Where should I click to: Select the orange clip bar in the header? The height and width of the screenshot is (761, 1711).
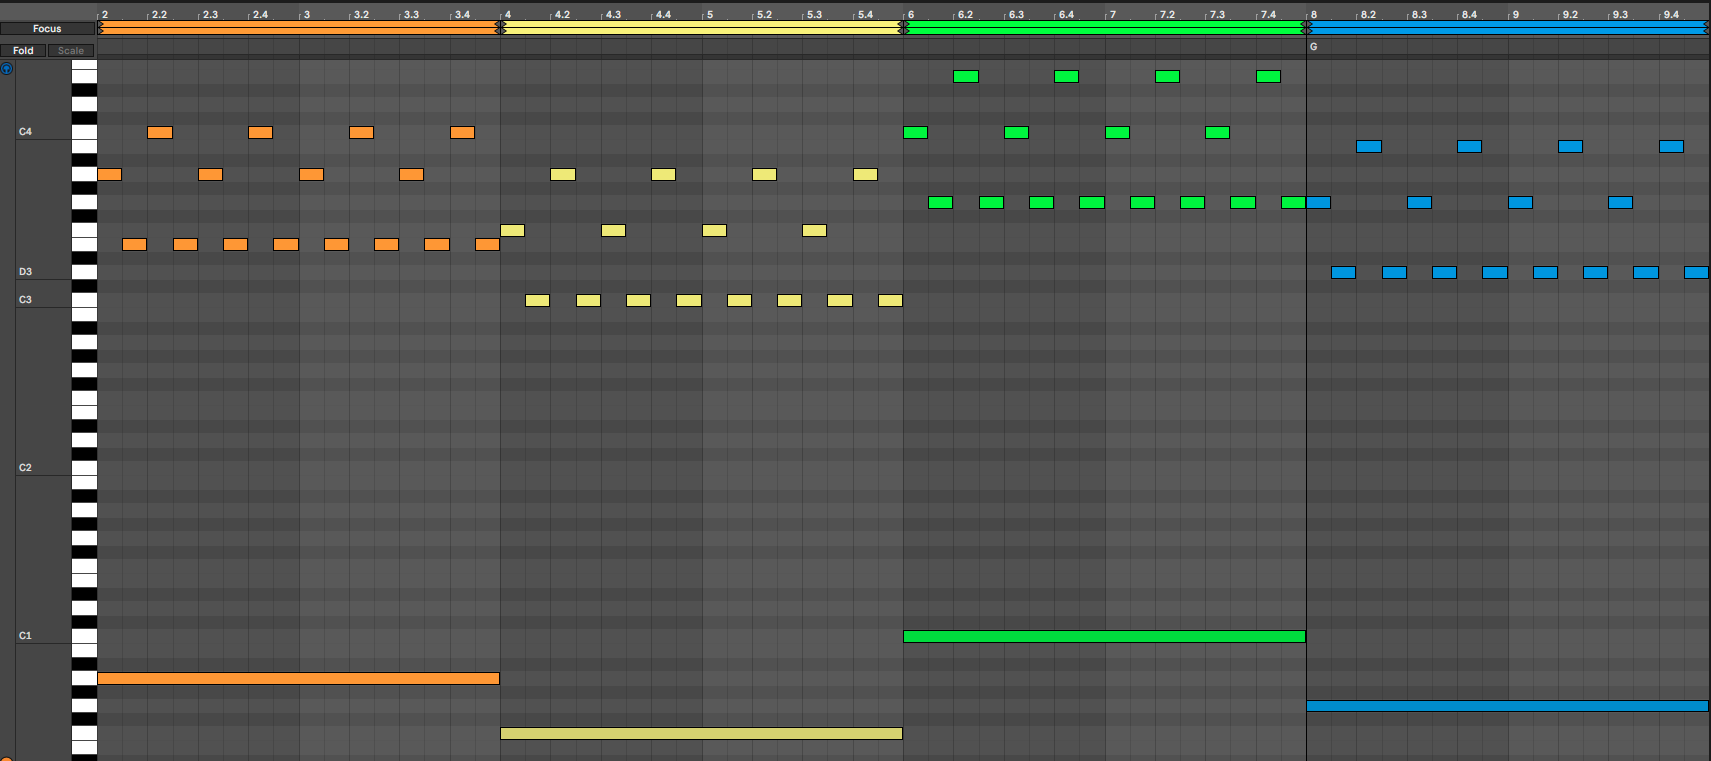298,29
